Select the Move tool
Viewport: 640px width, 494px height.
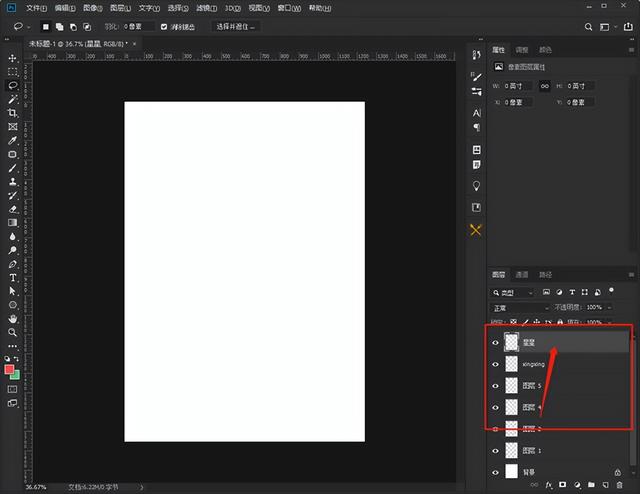coord(12,58)
